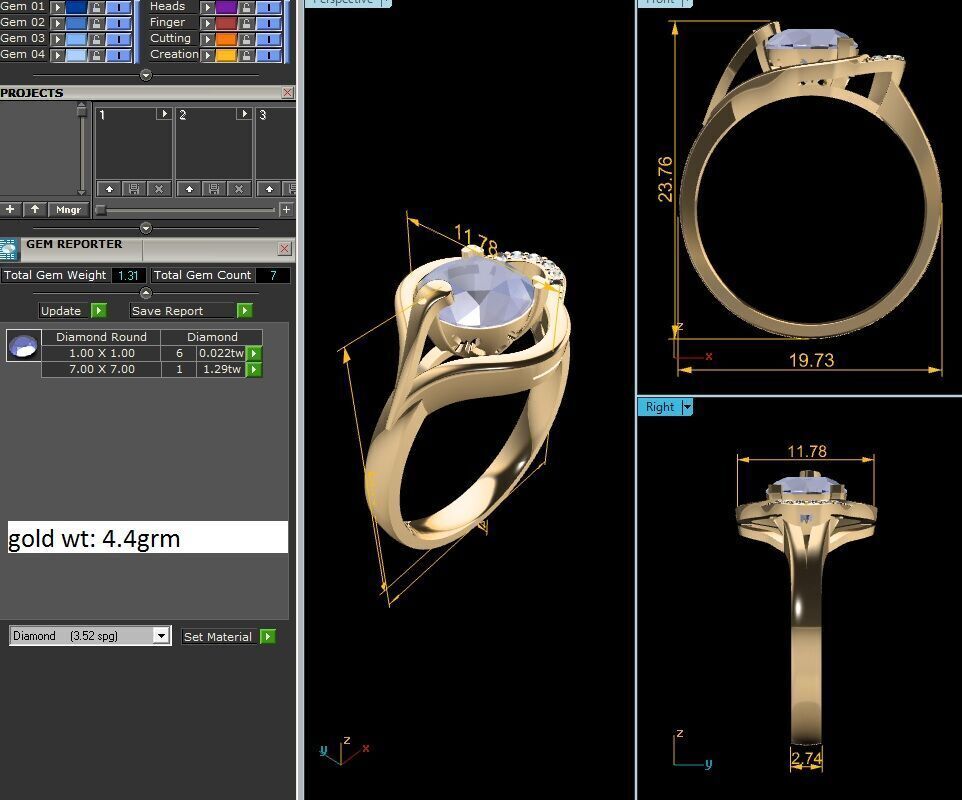Click green arrow on 0.022tw row

click(x=254, y=353)
